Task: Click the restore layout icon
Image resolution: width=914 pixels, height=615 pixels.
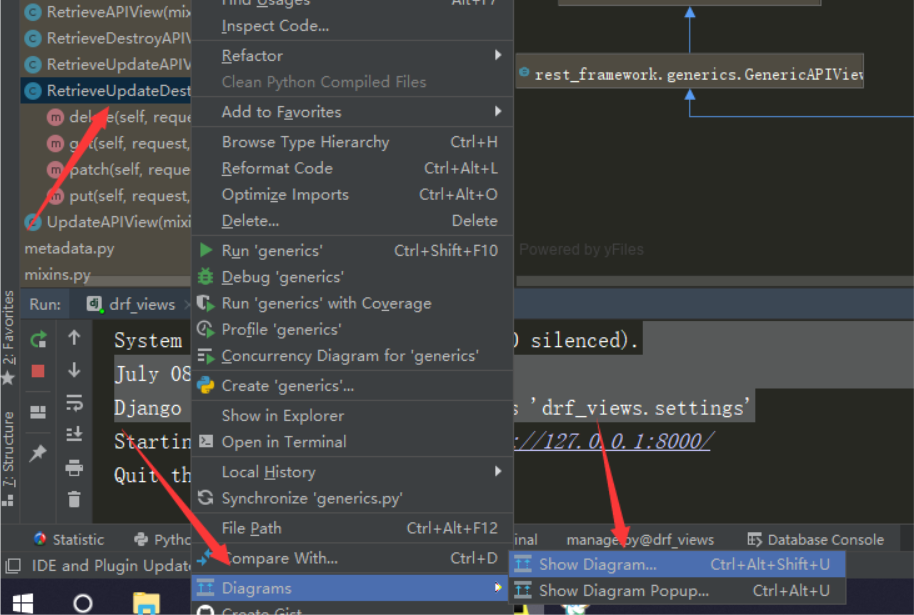Action: coord(38,412)
